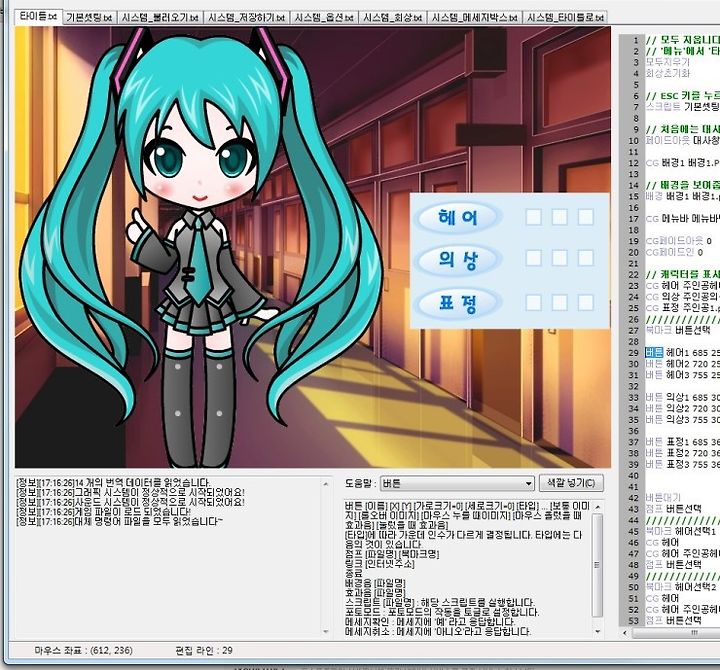Click code line 7 '스크립트 기본셋팅'
720x670 pixels.
click(682, 107)
